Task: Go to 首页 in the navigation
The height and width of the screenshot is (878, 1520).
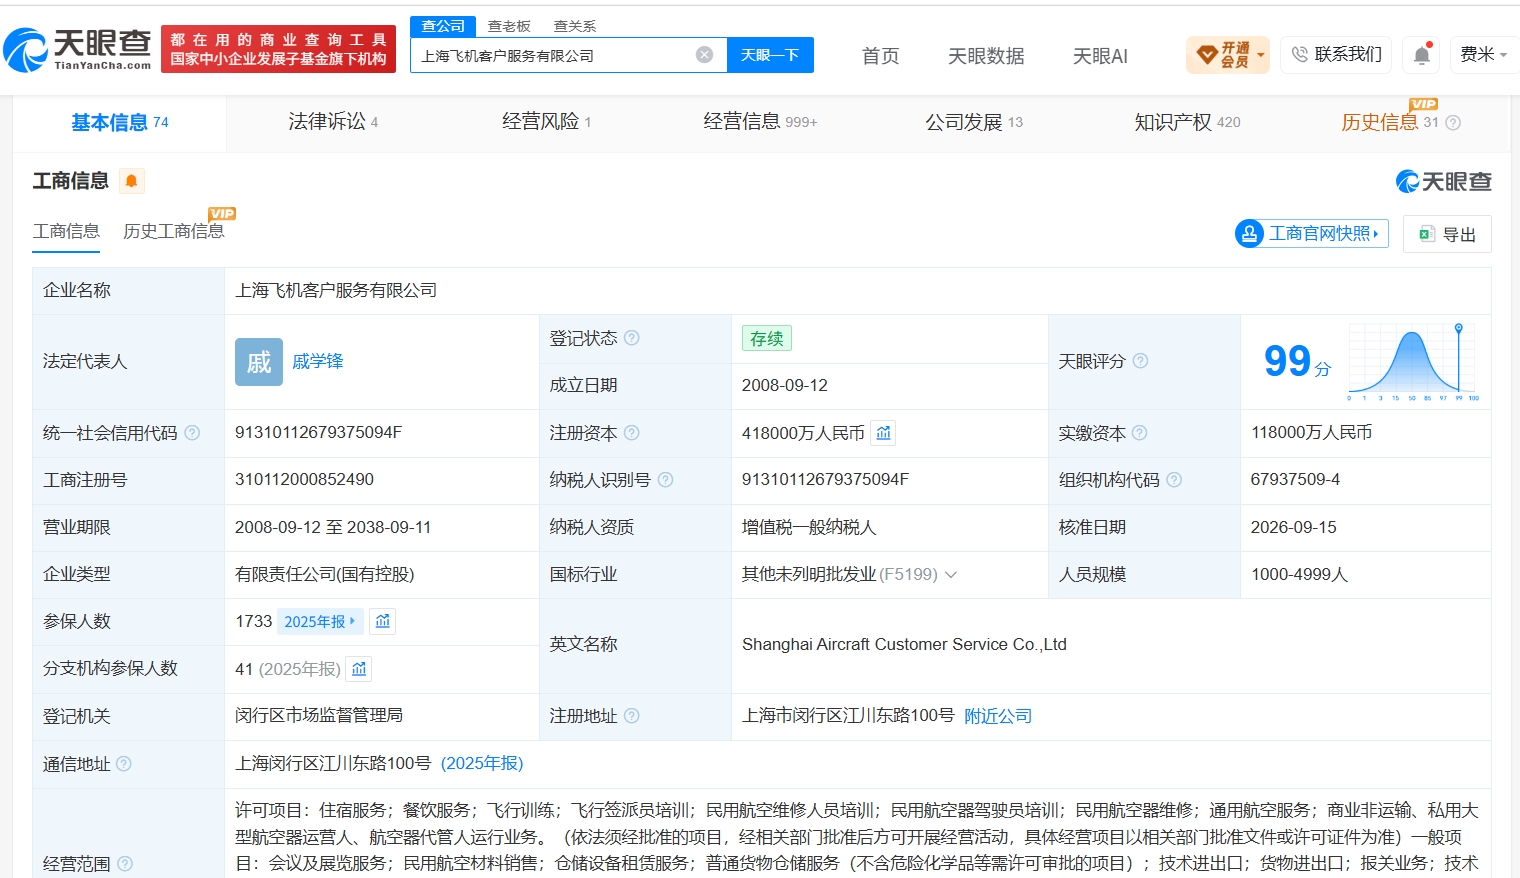Action: 880,56
